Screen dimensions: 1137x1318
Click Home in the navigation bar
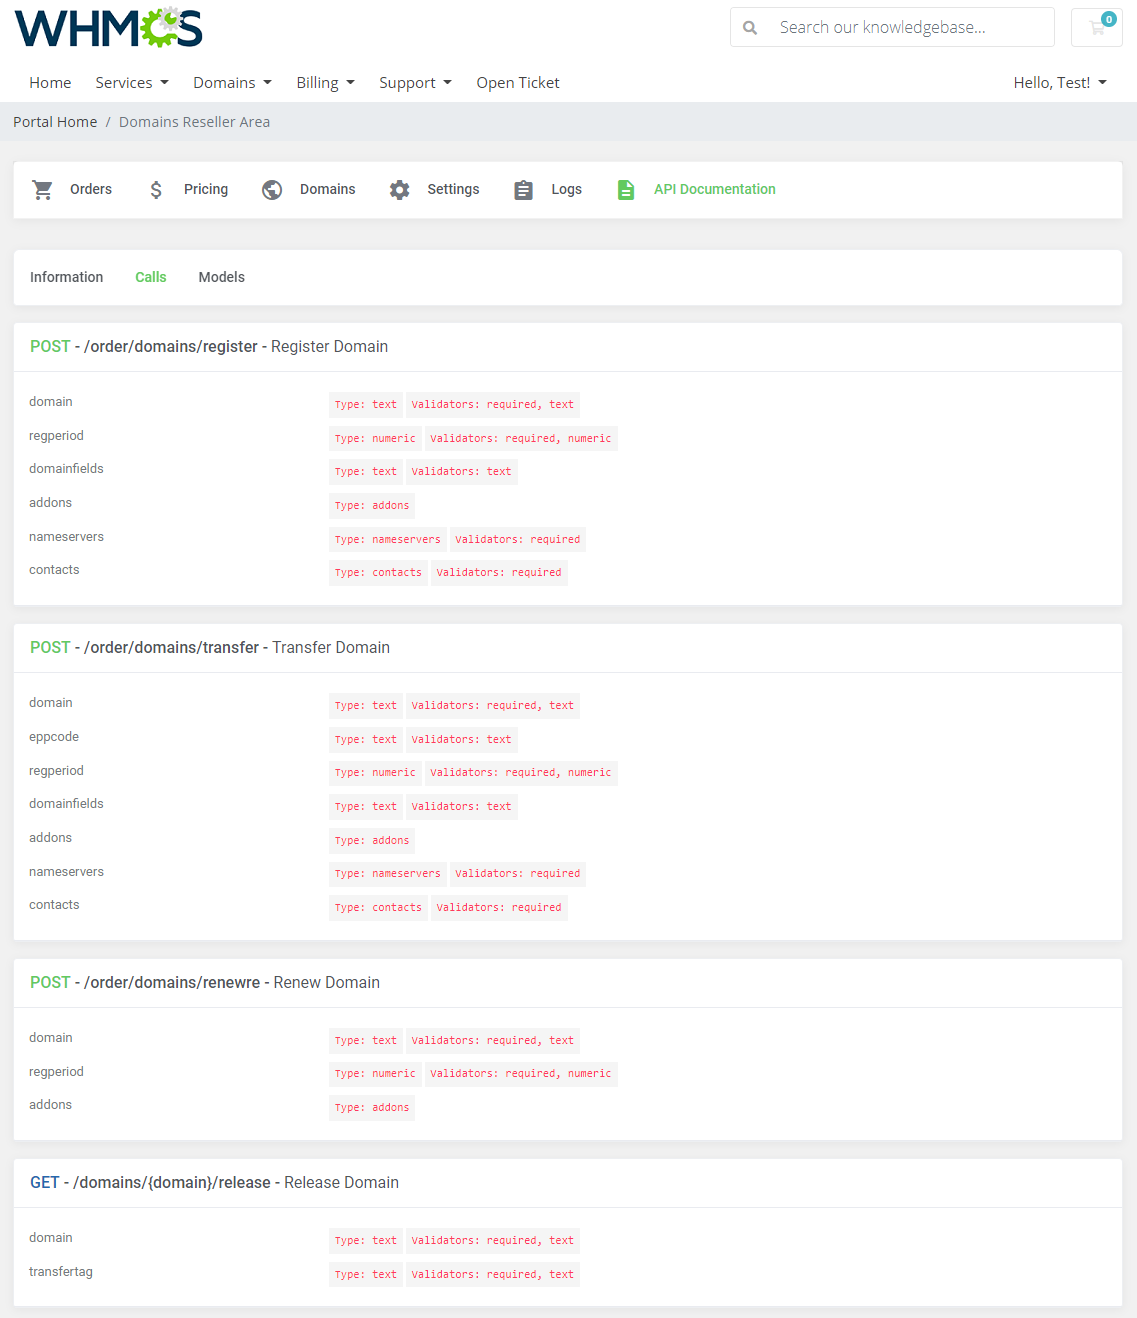pos(50,82)
